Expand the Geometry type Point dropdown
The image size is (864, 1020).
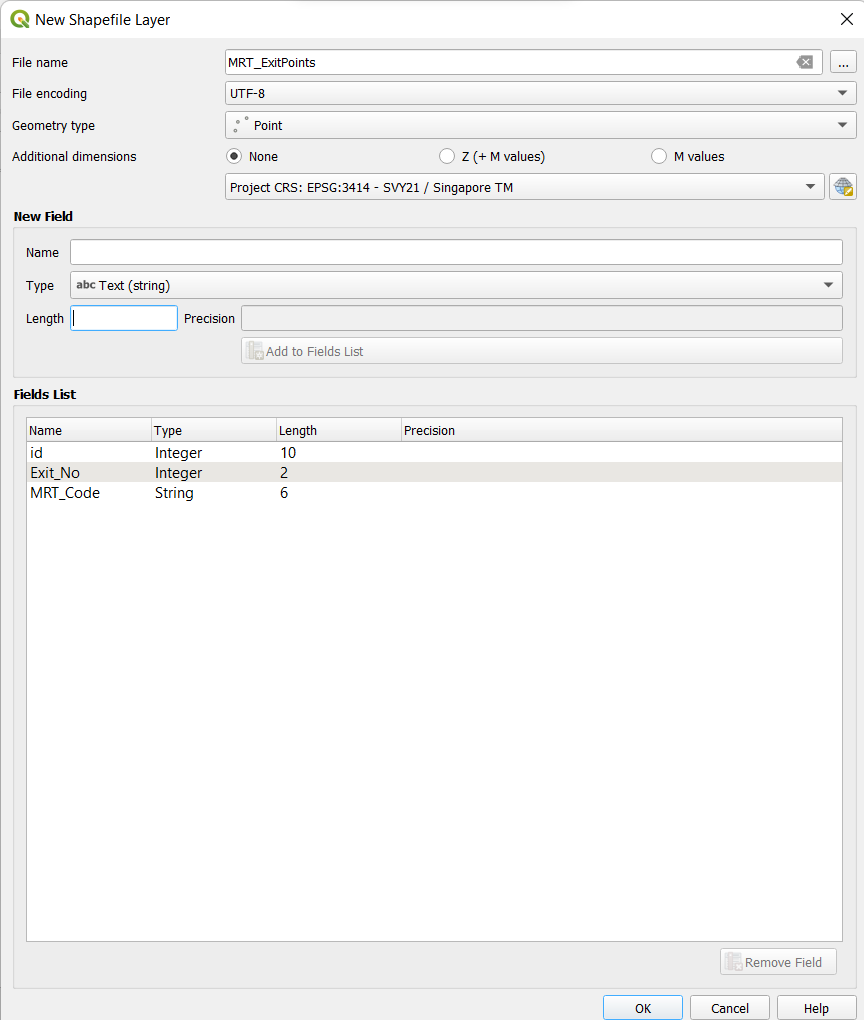(540, 126)
